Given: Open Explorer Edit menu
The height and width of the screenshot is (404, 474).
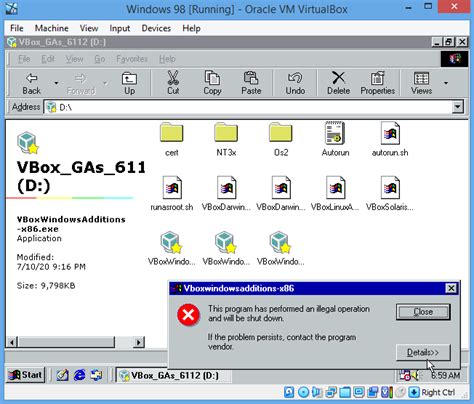Looking at the screenshot, I should tap(48, 59).
